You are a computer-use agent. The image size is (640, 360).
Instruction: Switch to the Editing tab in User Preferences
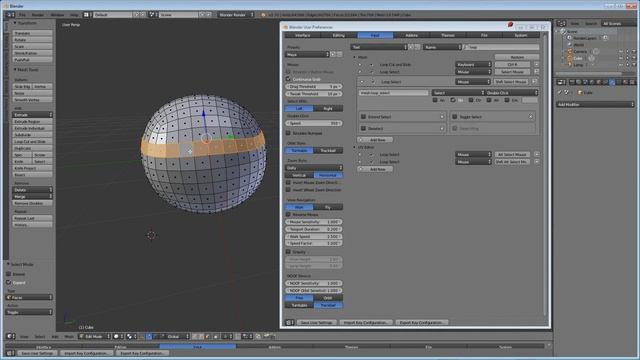(339, 36)
